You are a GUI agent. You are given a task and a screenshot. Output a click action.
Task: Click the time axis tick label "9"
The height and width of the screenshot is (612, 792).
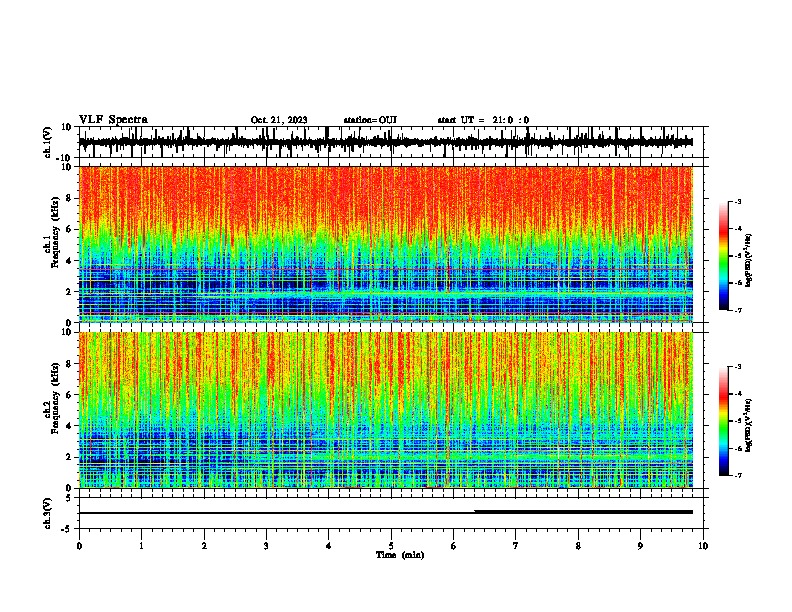click(x=640, y=546)
